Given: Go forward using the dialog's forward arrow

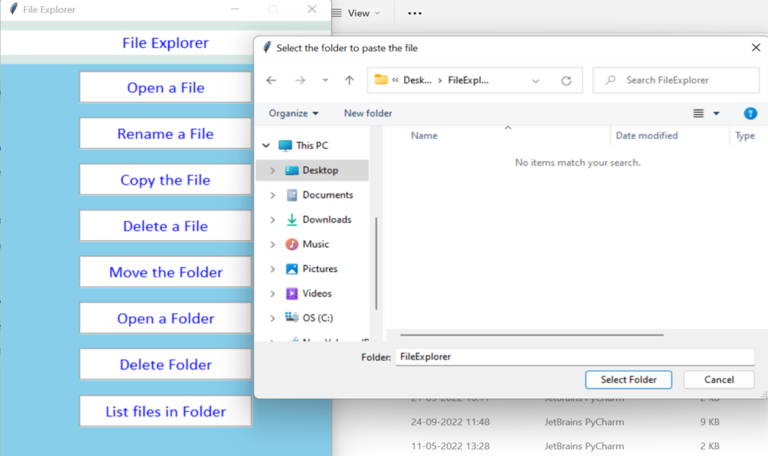Looking at the screenshot, I should 300,80.
